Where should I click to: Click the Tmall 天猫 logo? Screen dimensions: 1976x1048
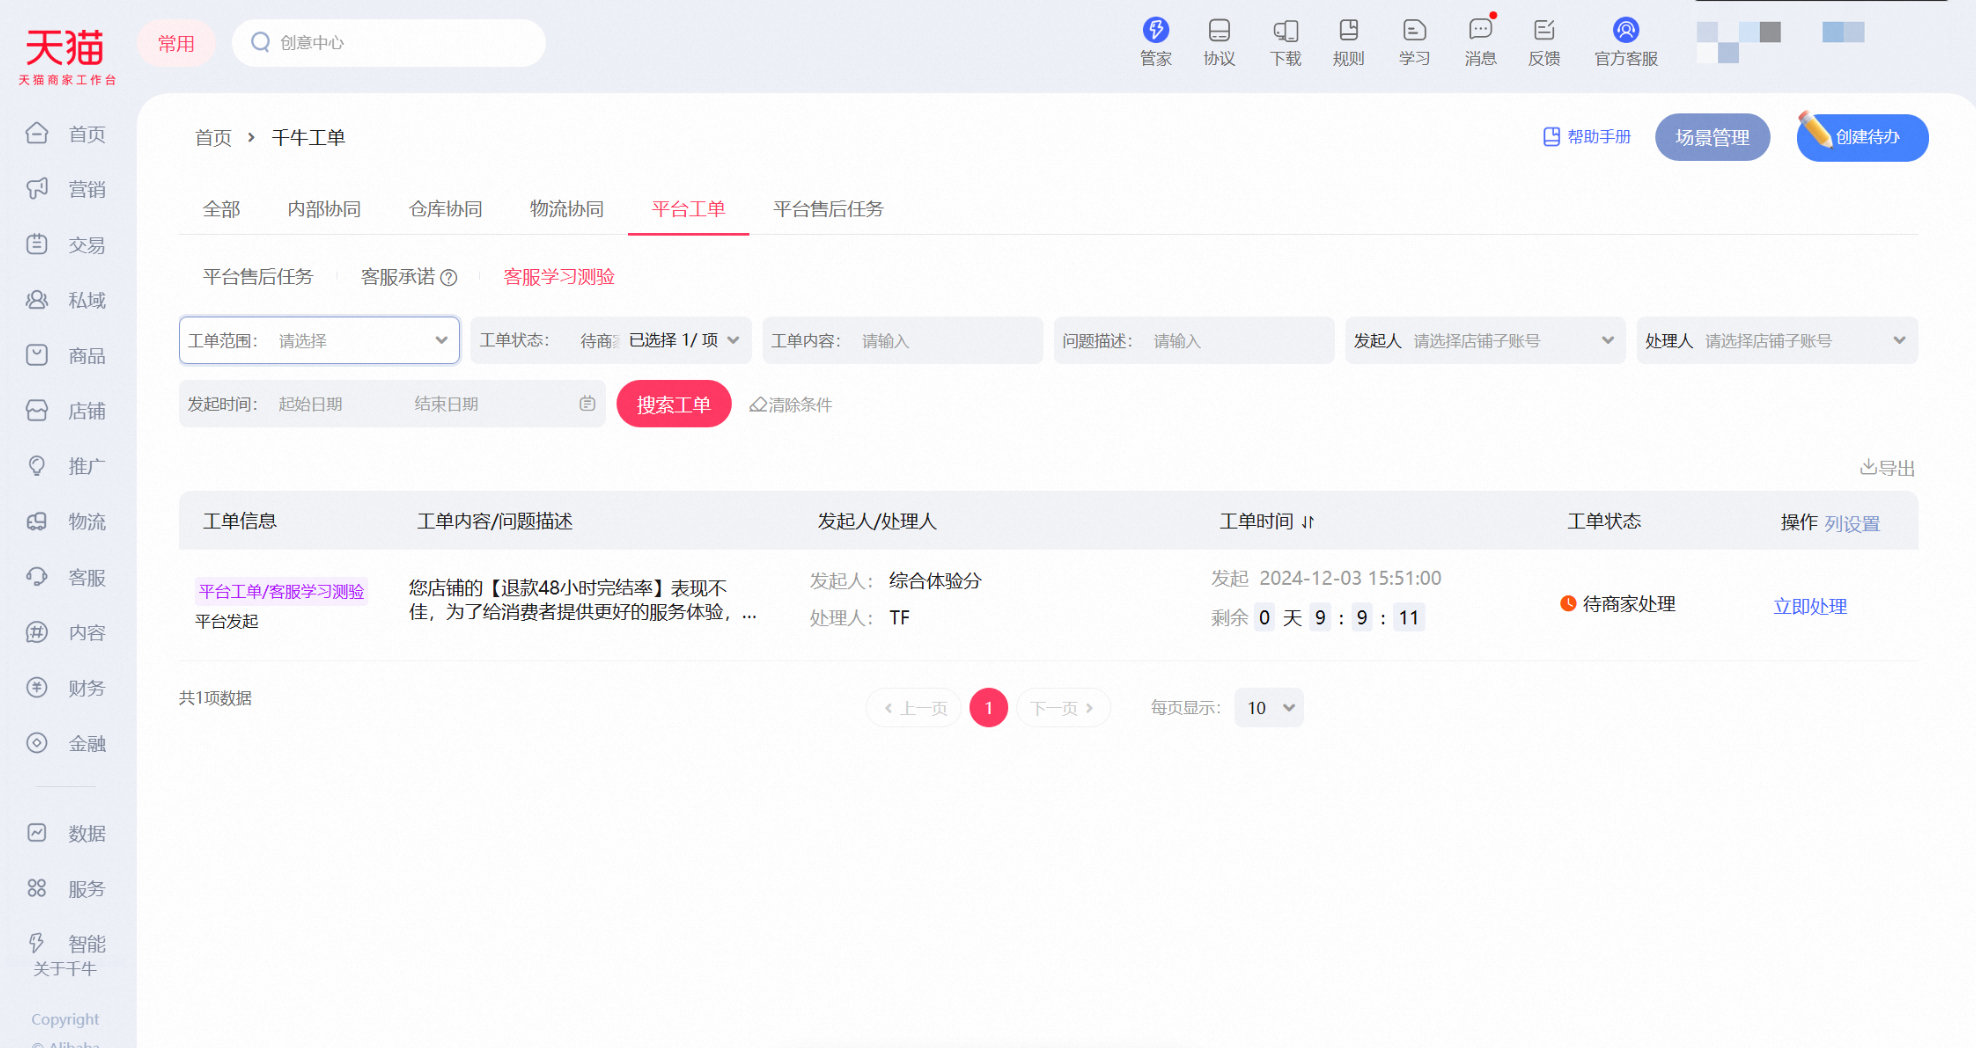[x=66, y=55]
